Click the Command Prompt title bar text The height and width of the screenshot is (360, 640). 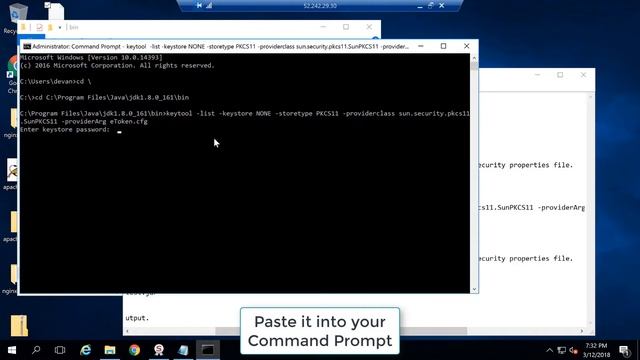coord(220,47)
